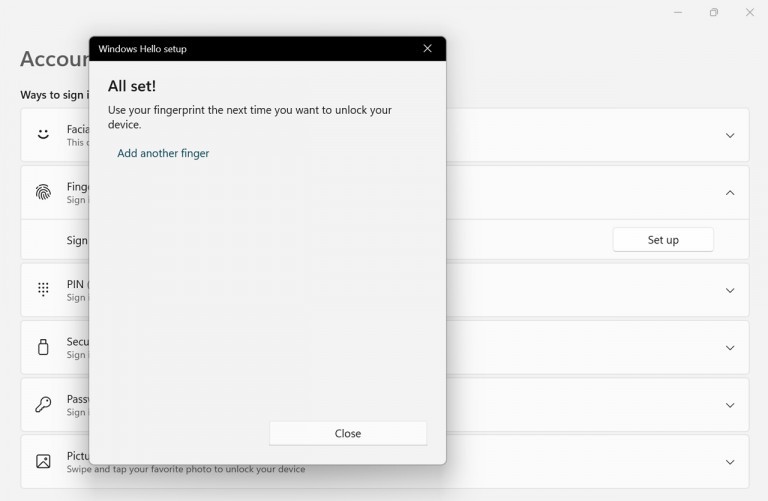Viewport: 768px width, 501px height.
Task: Close the Windows Hello setup dialog with X
Action: (x=427, y=48)
